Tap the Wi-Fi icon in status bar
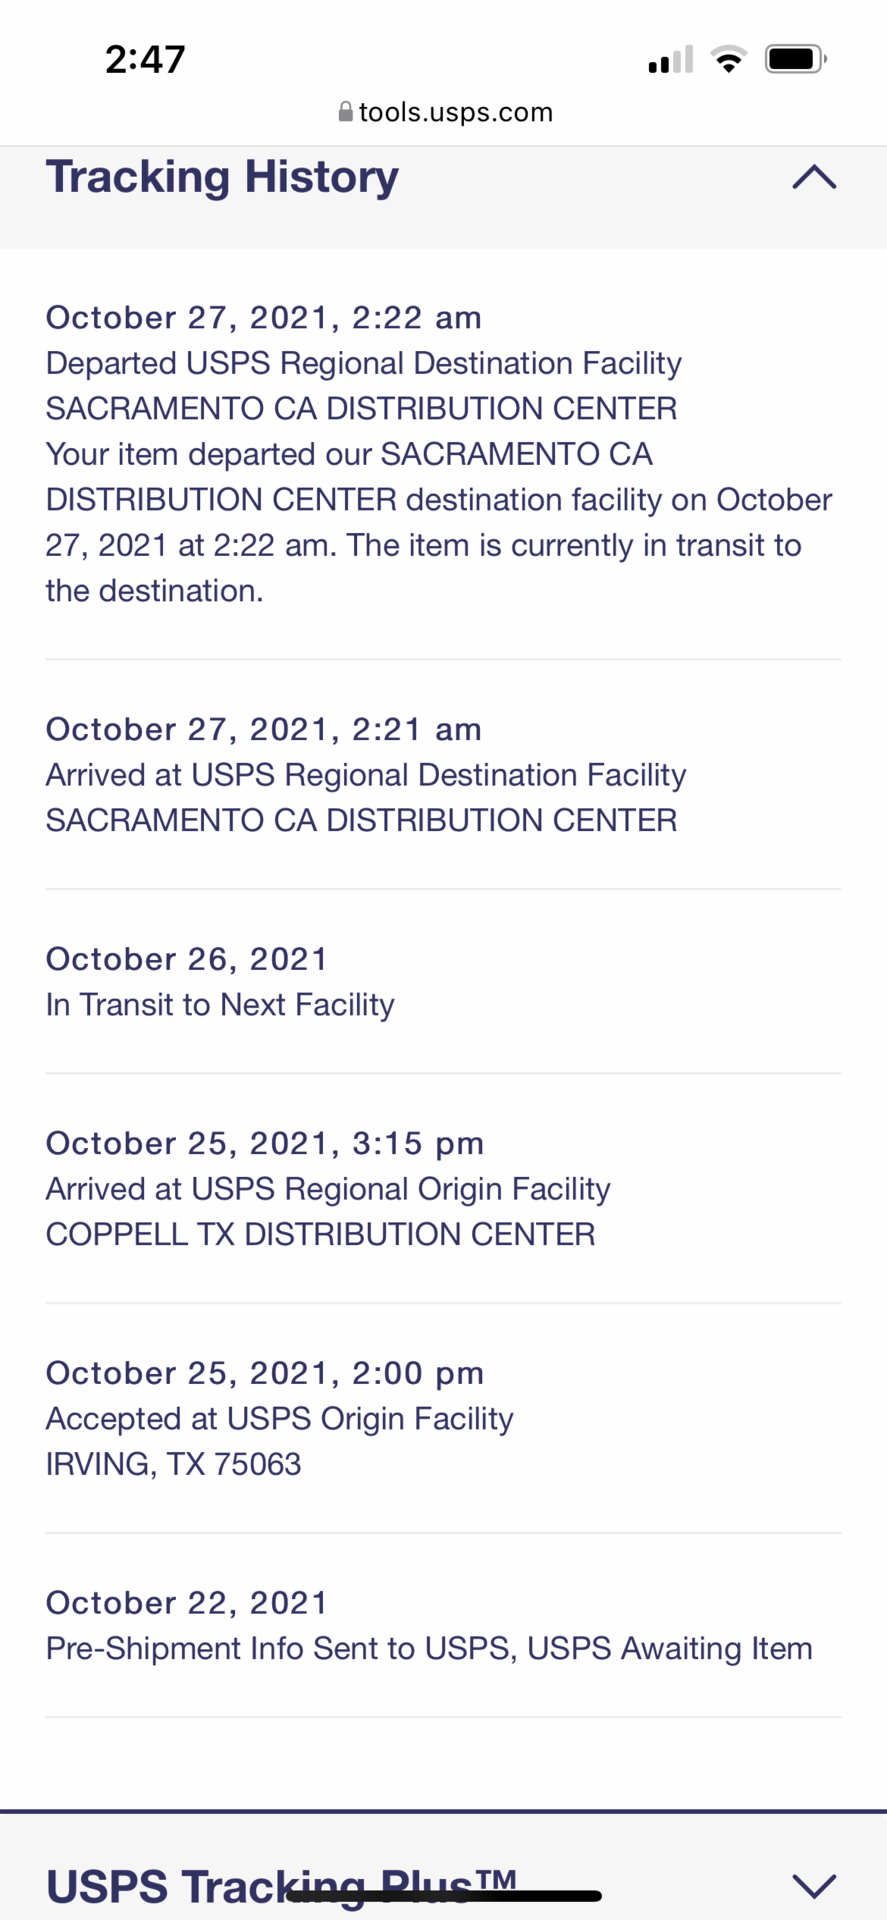Image resolution: width=887 pixels, height=1920 pixels. pos(729,59)
